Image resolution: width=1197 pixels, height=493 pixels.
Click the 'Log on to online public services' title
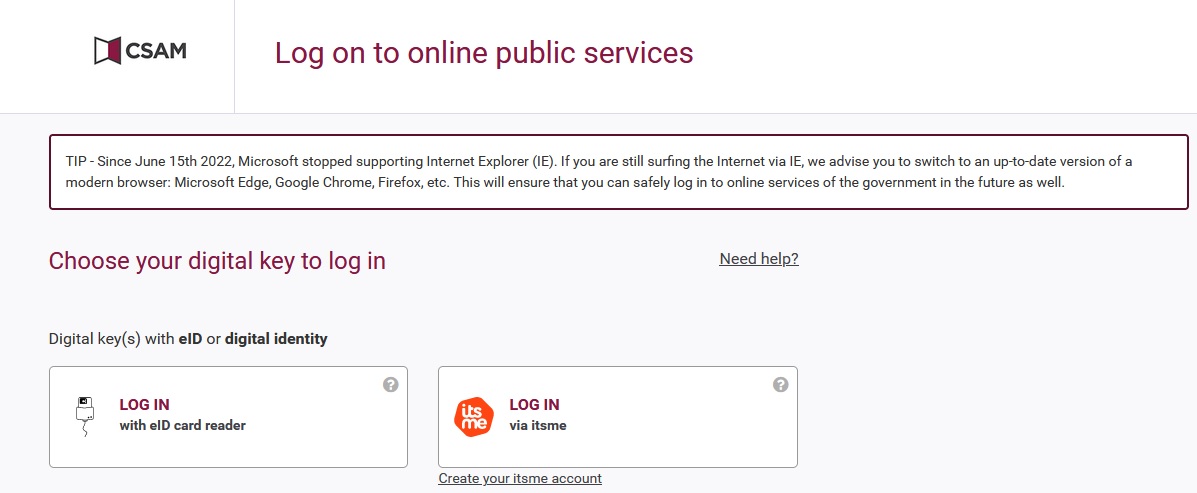pyautogui.click(x=484, y=53)
